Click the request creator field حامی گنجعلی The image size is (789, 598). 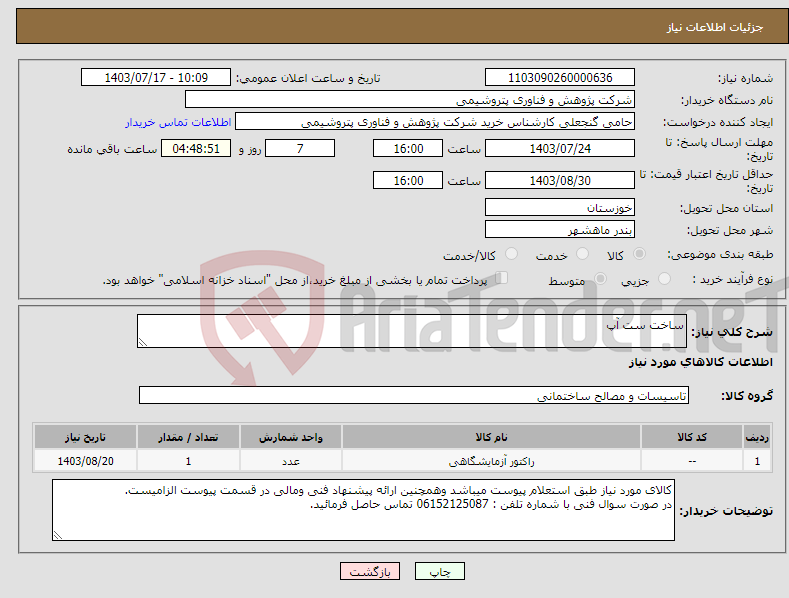[x=435, y=122]
